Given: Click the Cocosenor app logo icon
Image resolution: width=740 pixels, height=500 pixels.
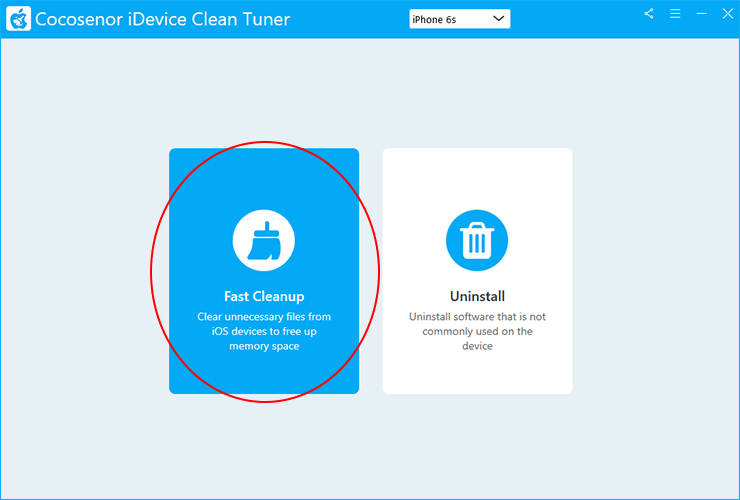Looking at the screenshot, I should pos(18,19).
